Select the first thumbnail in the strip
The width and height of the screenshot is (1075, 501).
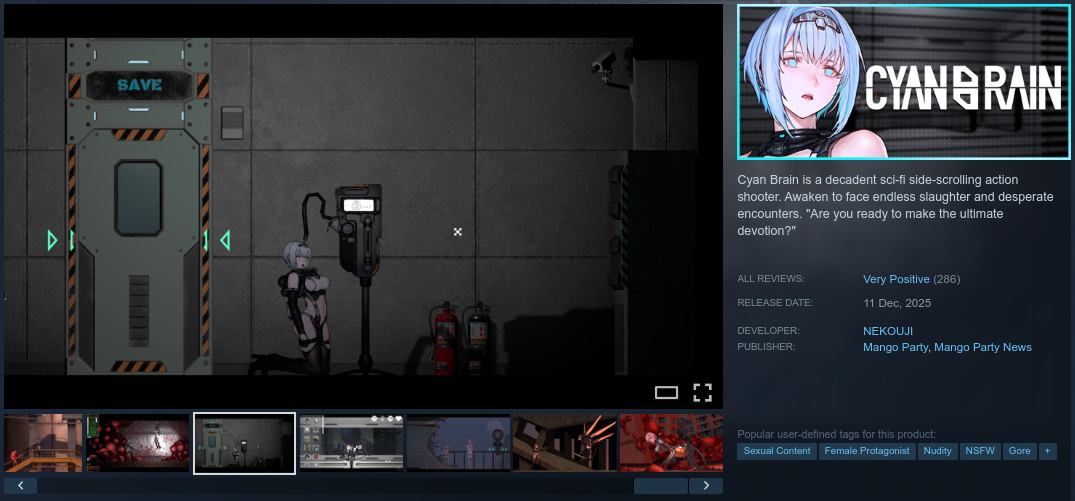42,443
